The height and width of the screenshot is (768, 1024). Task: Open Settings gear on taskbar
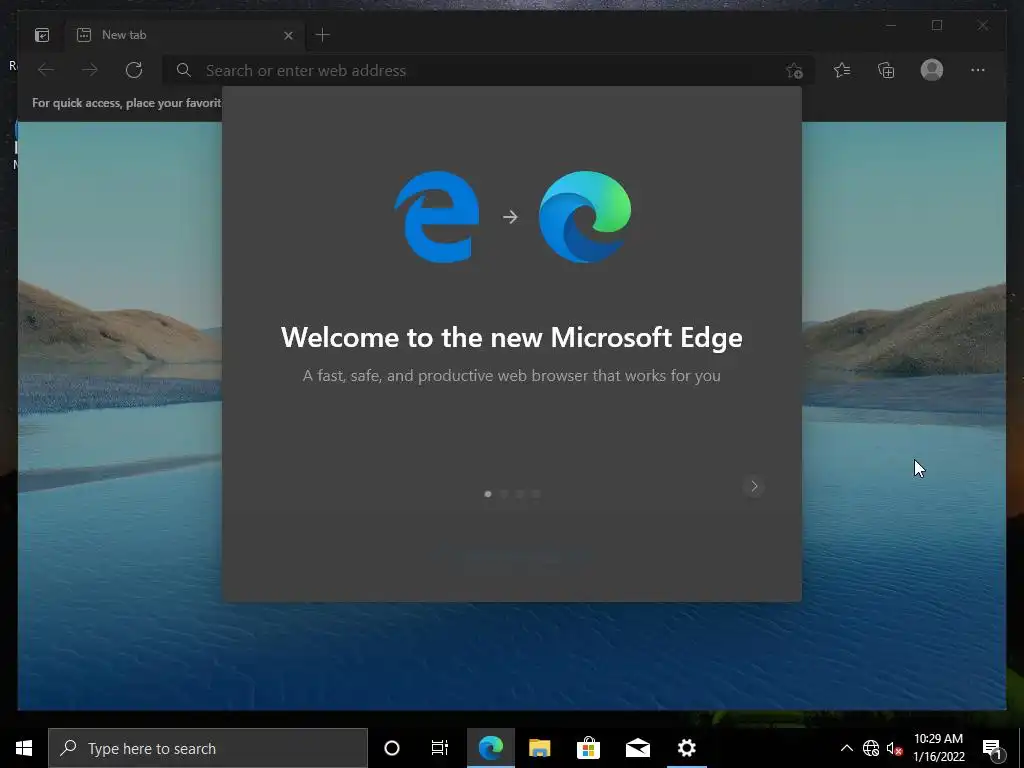coord(686,748)
